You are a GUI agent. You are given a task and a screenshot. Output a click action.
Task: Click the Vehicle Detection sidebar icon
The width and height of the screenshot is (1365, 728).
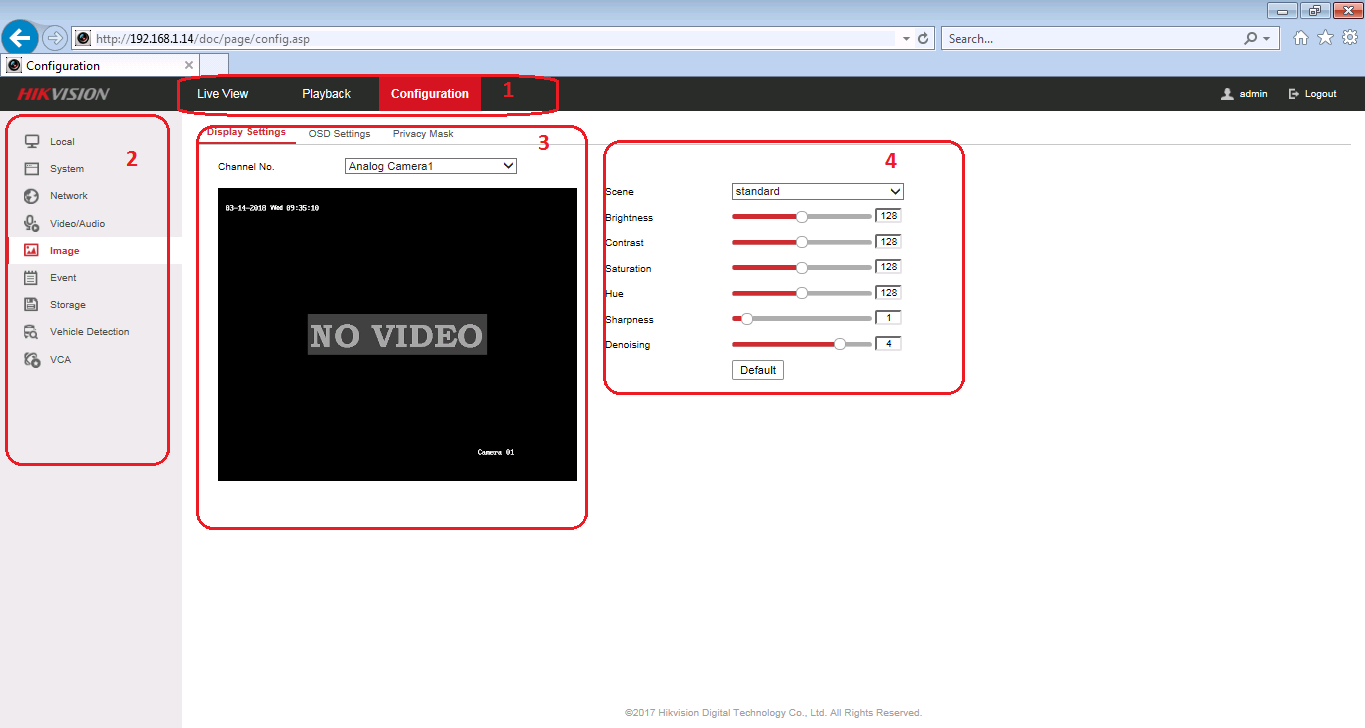click(32, 332)
